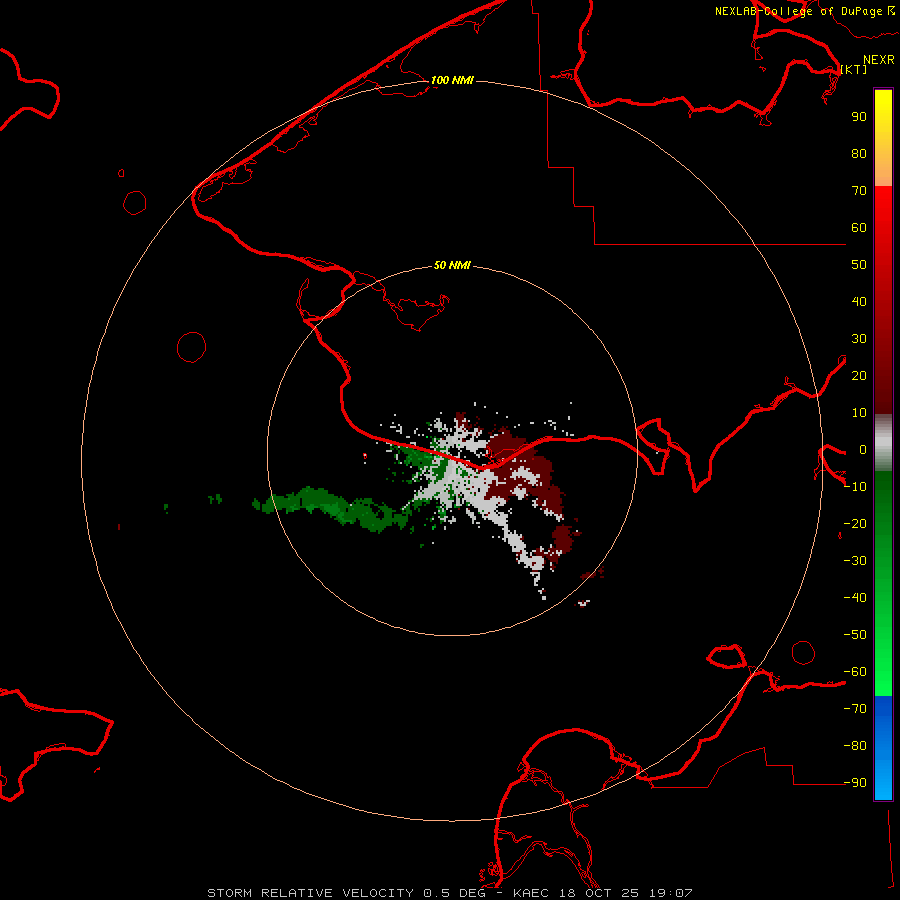Viewport: 900px width, 900px height.
Task: Click the positive 10 scale label
Action: pyautogui.click(x=859, y=413)
